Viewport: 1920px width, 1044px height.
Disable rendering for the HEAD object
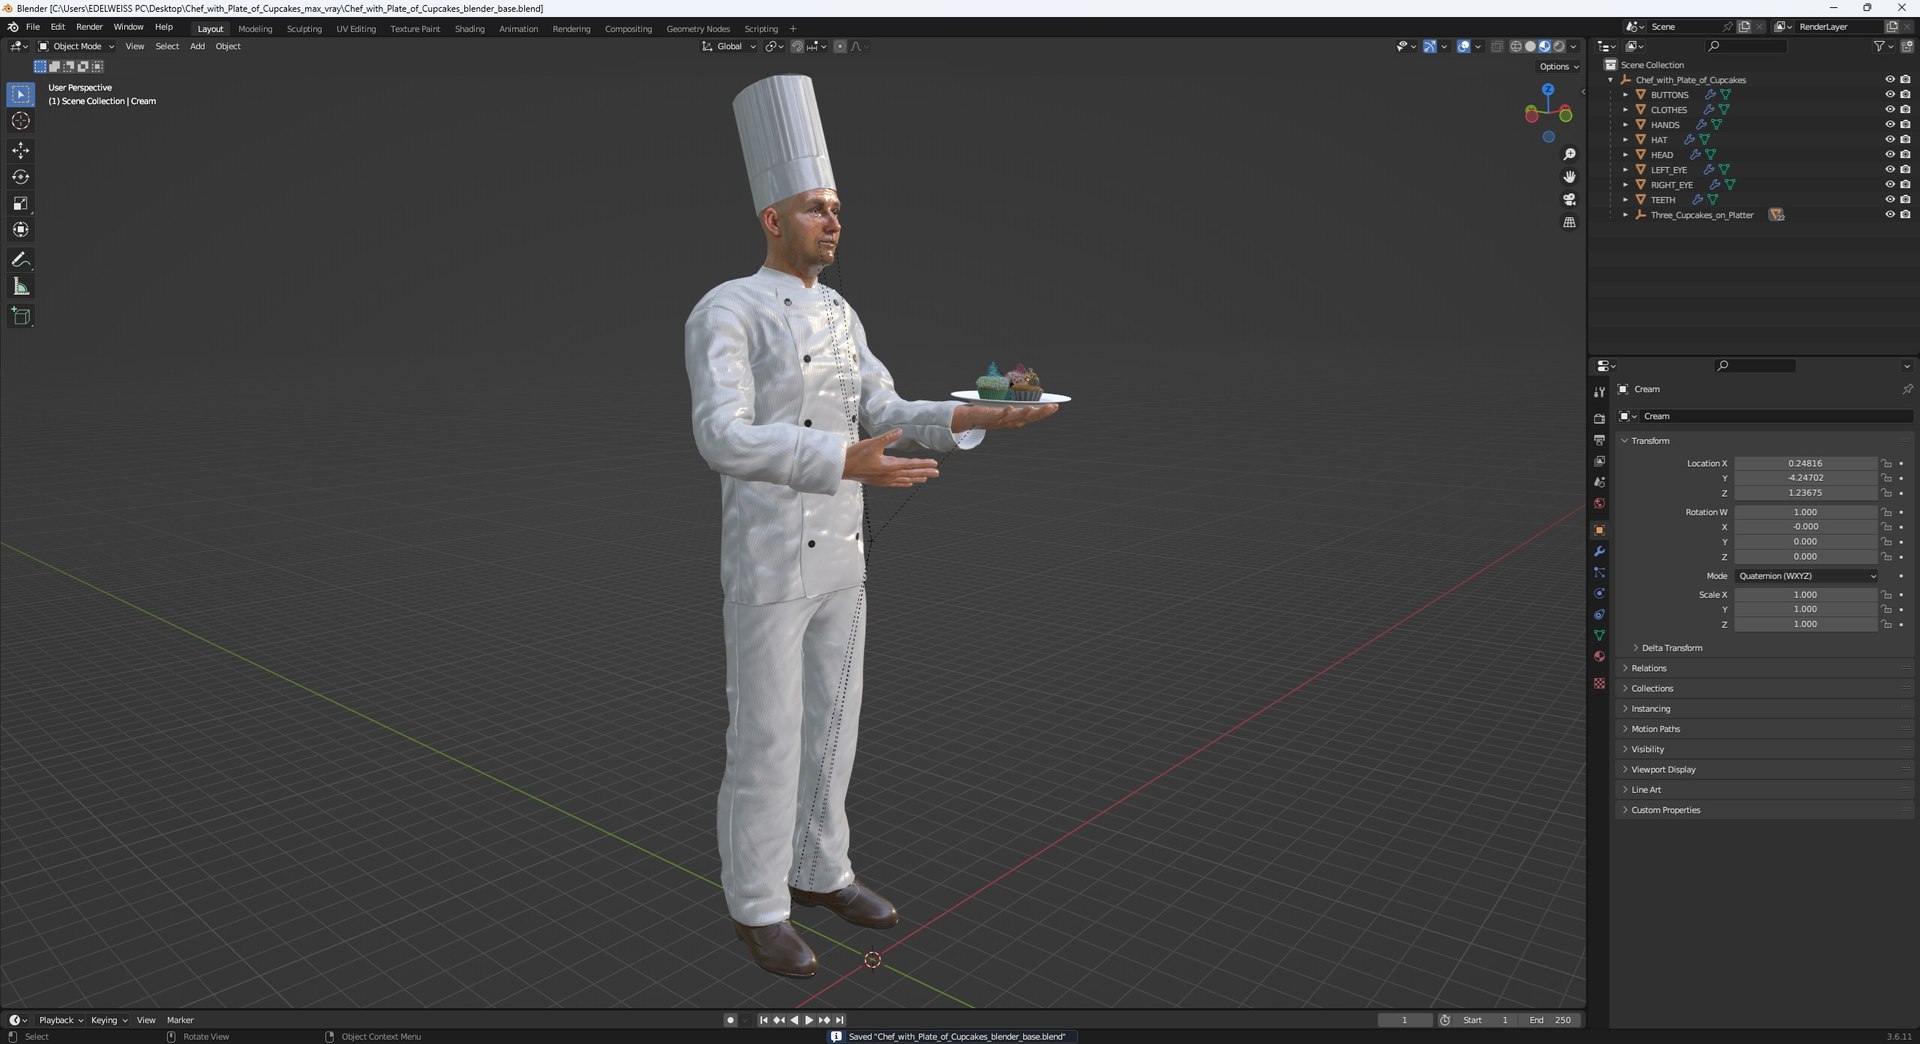1905,154
